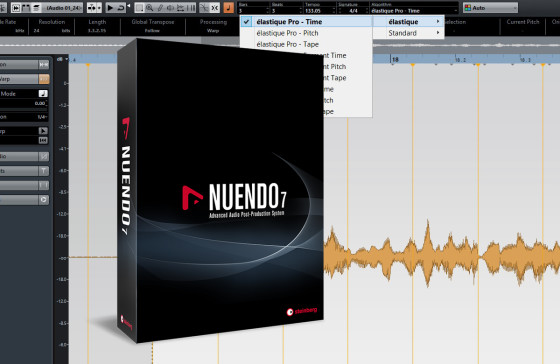Select the pencil draw tool
The image size is (560, 364).
click(160, 8)
